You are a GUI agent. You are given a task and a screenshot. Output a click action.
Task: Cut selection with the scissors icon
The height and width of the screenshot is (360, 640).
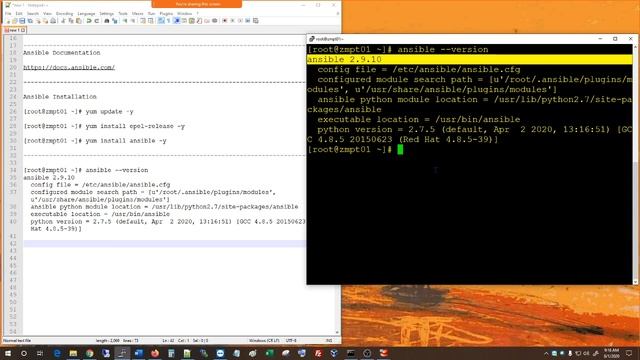pos(63,21)
